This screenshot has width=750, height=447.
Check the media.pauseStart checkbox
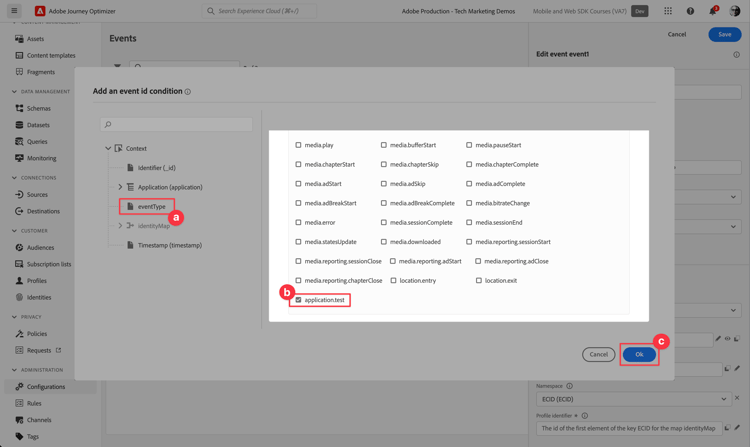pyautogui.click(x=469, y=145)
